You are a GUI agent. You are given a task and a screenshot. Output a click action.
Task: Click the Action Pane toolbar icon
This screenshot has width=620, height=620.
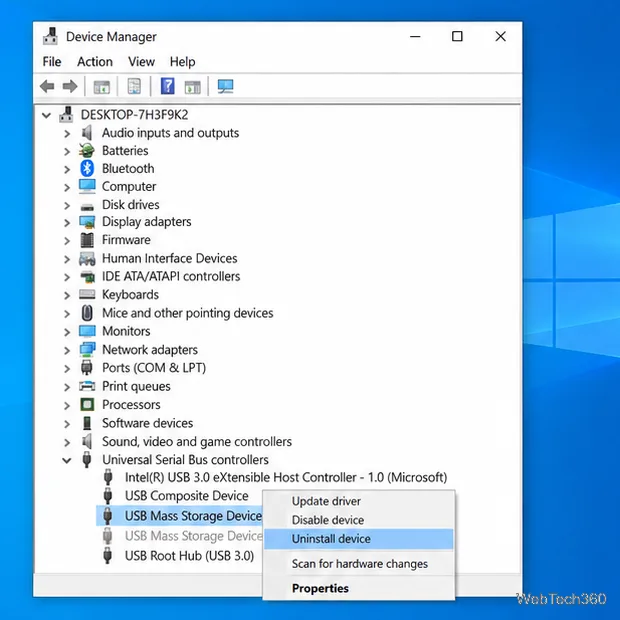[x=193, y=87]
